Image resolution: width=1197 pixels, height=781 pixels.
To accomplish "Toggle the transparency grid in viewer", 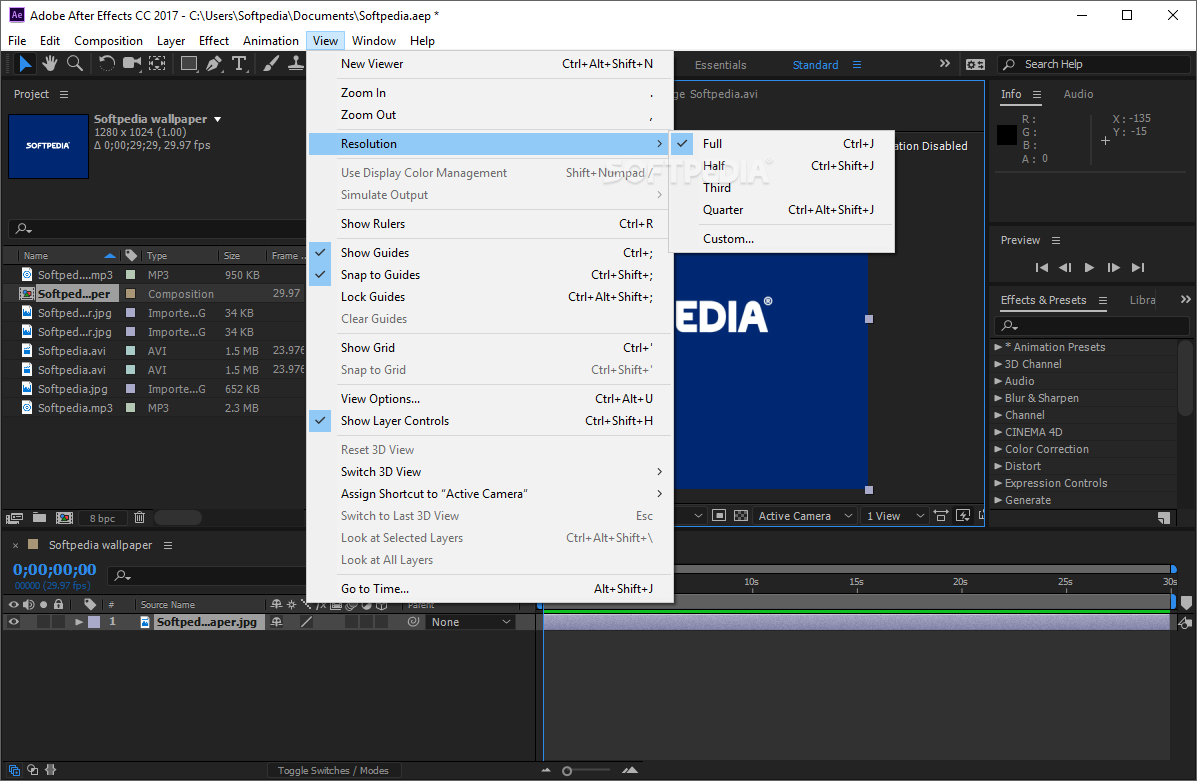I will (740, 515).
